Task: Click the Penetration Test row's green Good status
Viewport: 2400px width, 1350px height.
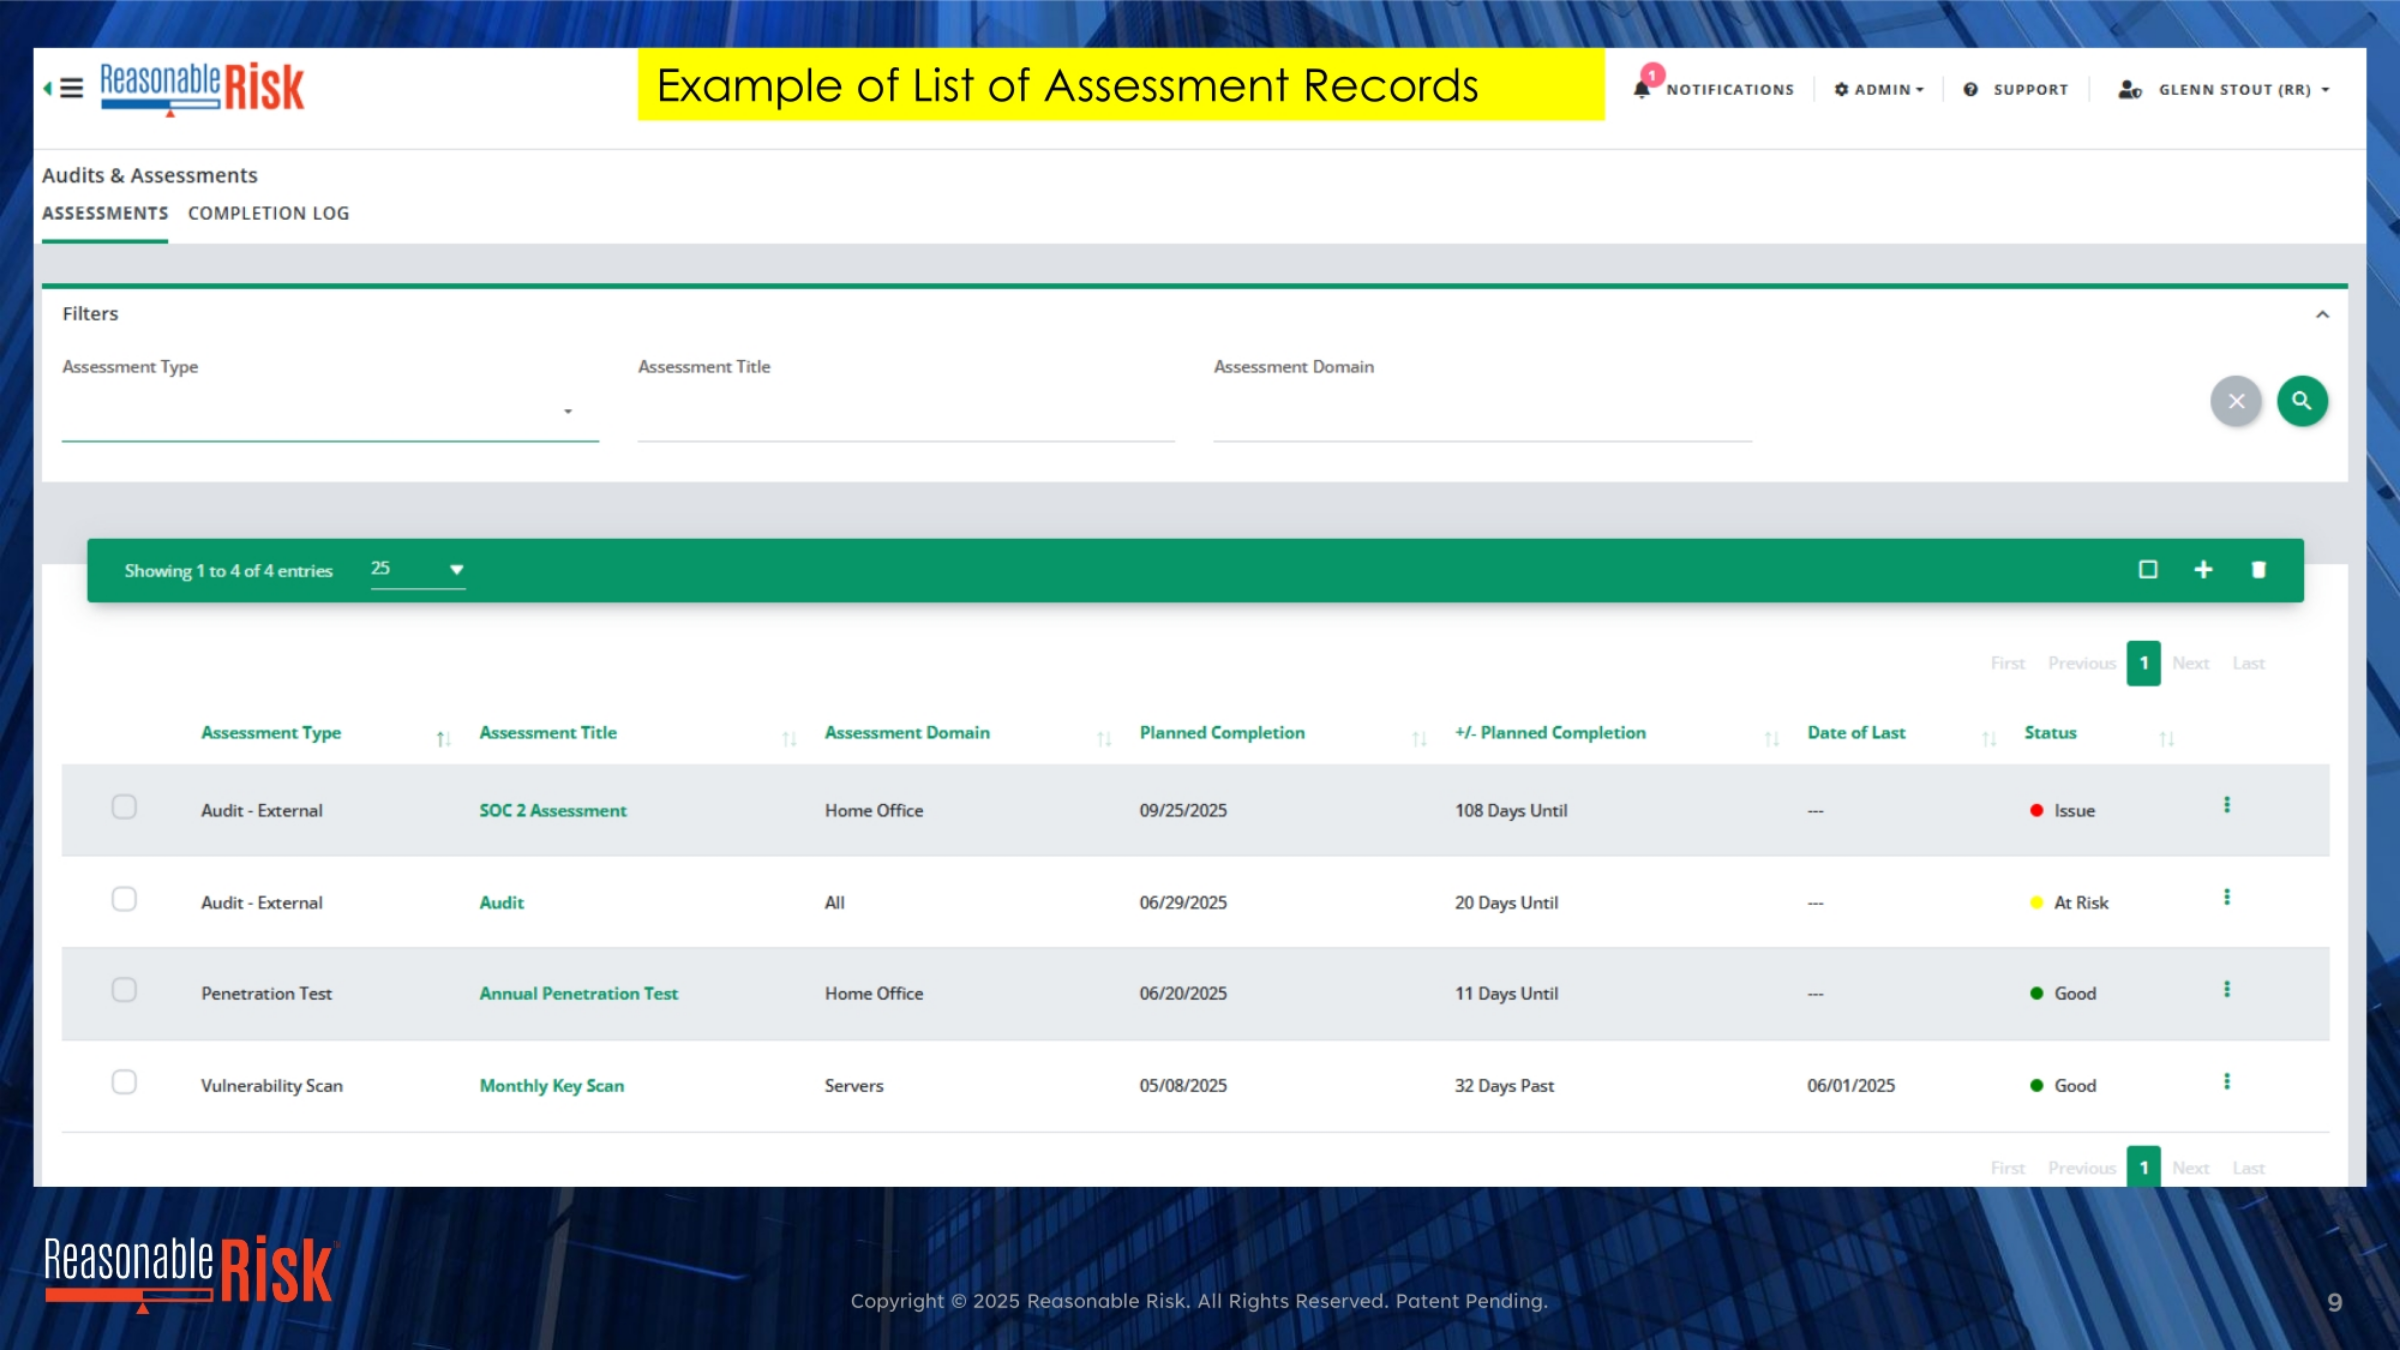Action: point(2063,993)
